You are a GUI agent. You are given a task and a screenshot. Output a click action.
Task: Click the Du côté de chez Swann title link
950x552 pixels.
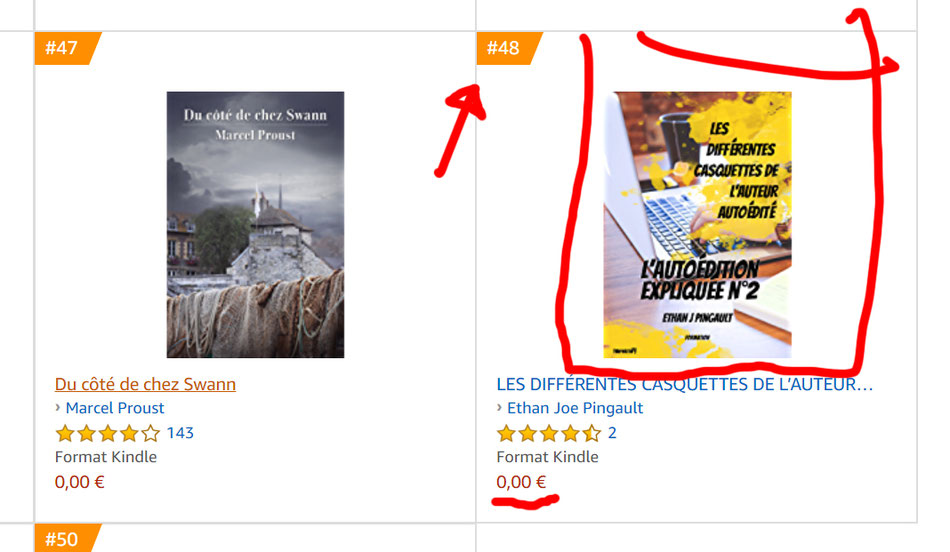tap(145, 384)
